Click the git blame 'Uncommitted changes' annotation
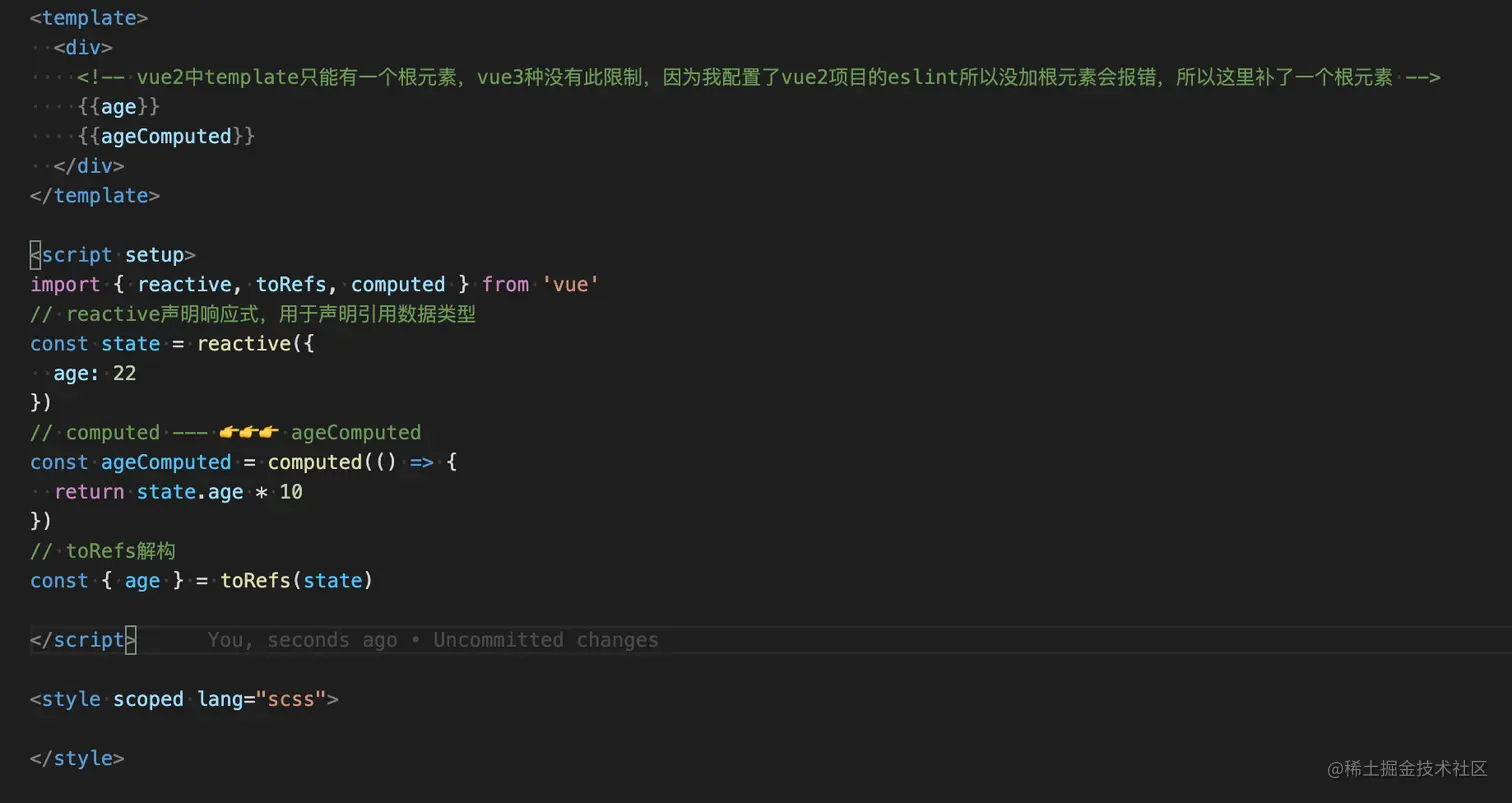The height and width of the screenshot is (803, 1512). [x=545, y=640]
